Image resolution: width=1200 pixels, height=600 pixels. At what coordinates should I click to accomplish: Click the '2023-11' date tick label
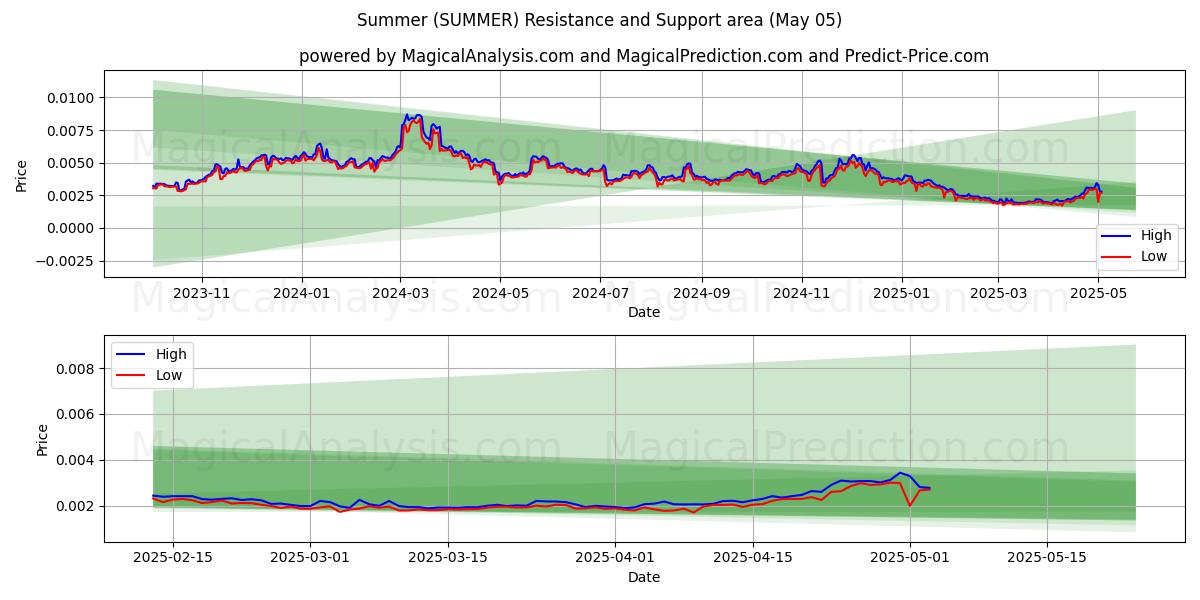[202, 292]
